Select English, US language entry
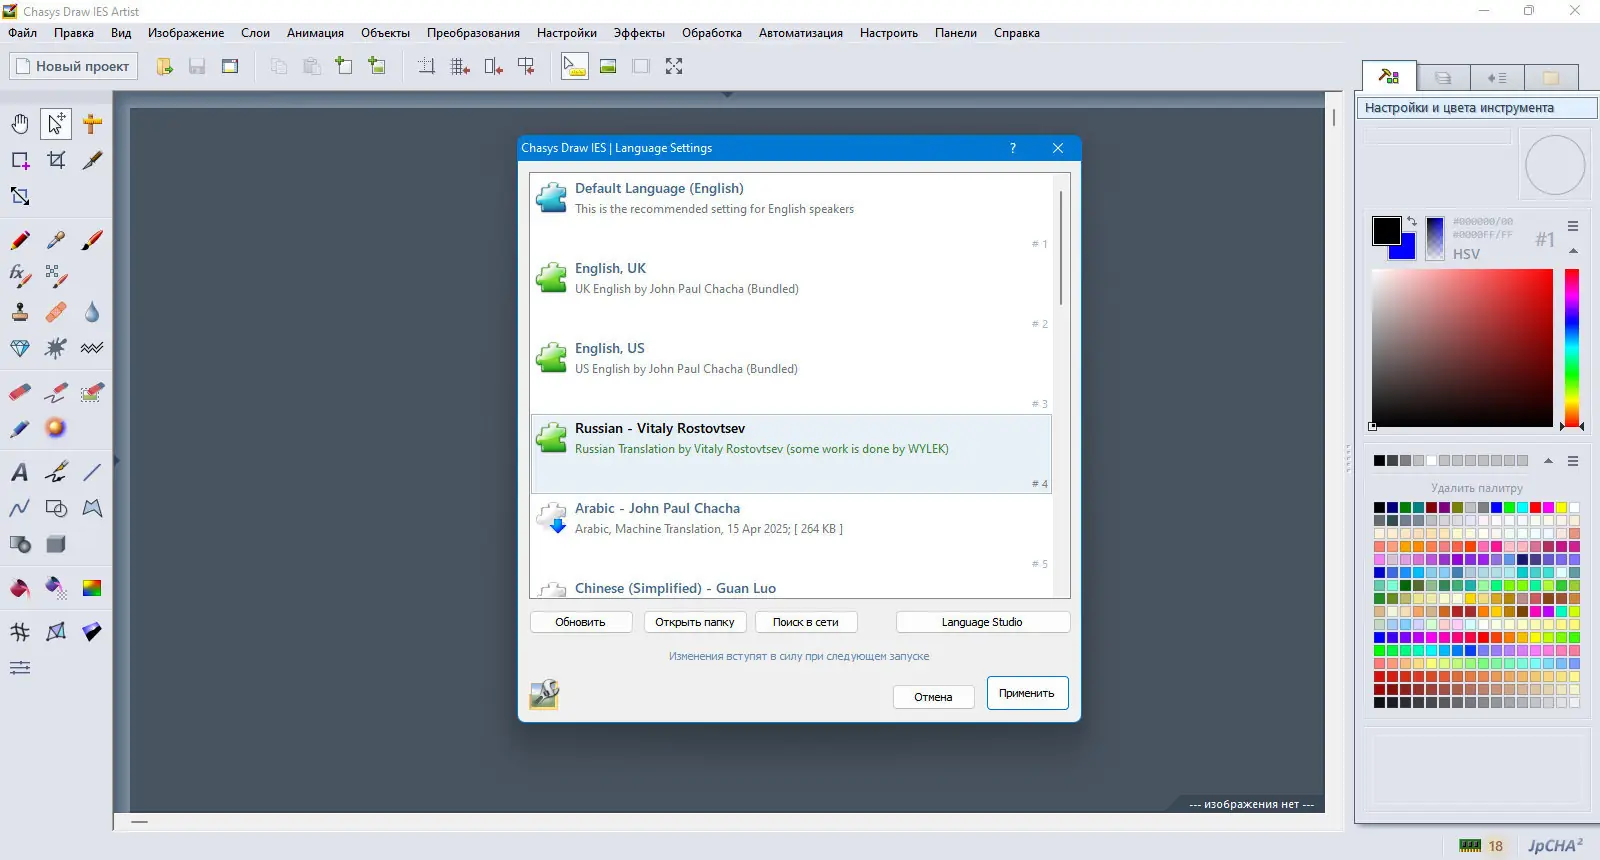This screenshot has height=860, width=1600. [x=791, y=374]
